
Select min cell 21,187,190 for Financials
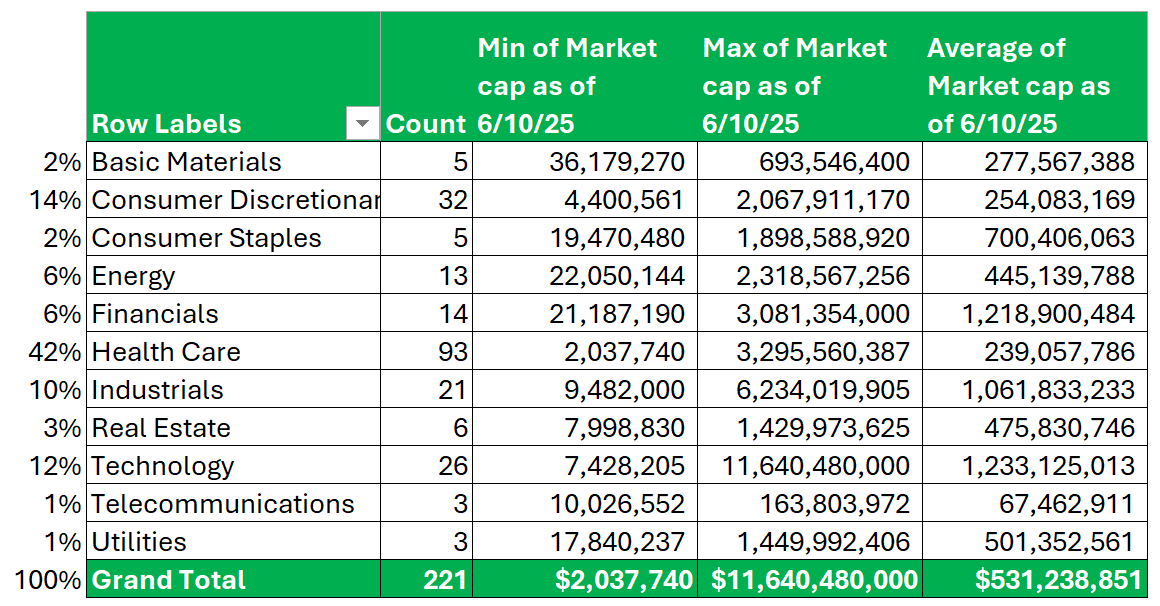[x=584, y=313]
